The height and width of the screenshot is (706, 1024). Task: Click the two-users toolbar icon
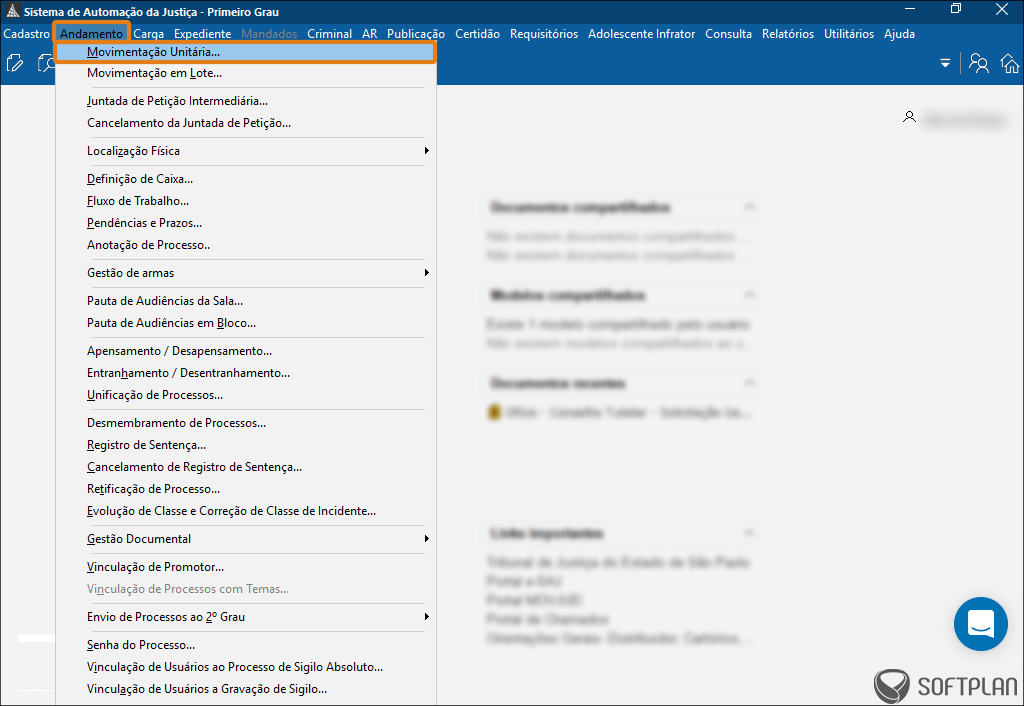click(978, 63)
